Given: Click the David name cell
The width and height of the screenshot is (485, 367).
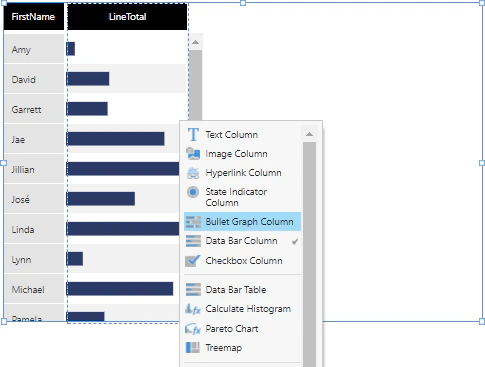Looking at the screenshot, I should tap(34, 79).
